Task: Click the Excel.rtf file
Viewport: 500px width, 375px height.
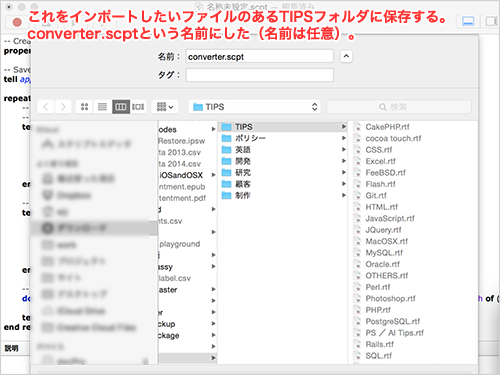Action: coord(380,161)
